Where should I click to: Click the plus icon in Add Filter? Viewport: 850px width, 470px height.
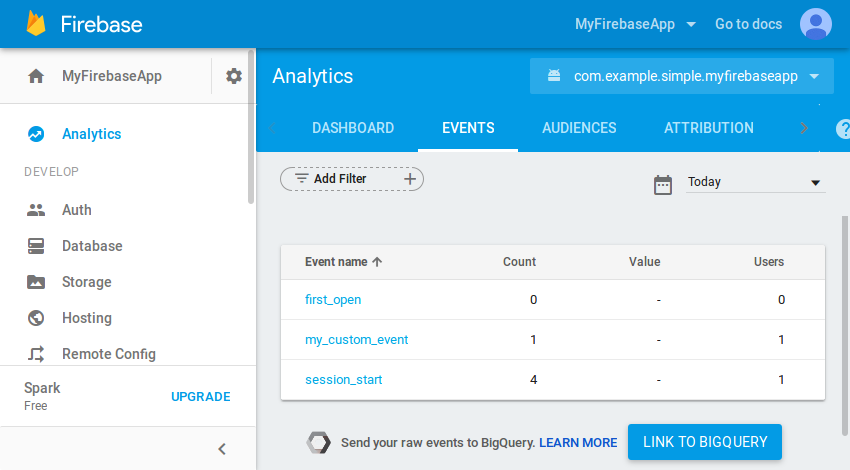[x=410, y=179]
